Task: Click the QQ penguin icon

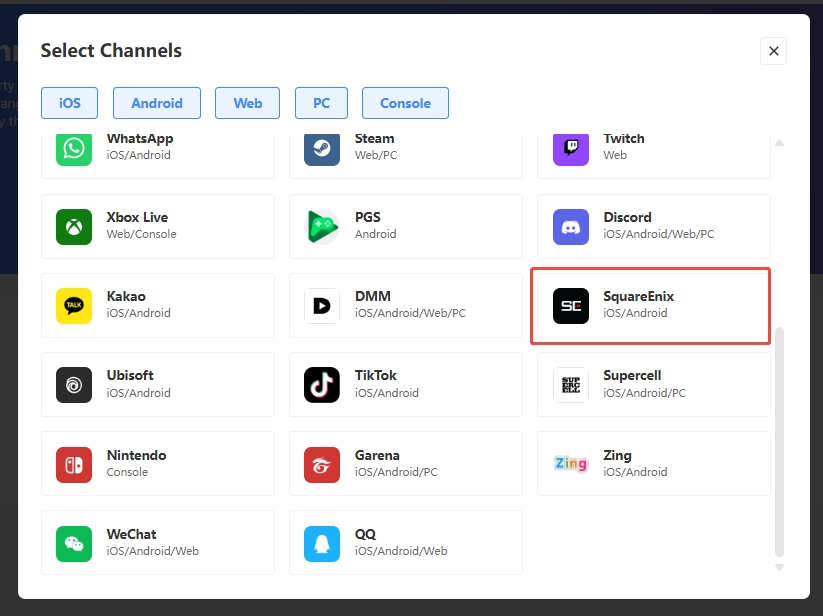Action: pyautogui.click(x=322, y=543)
